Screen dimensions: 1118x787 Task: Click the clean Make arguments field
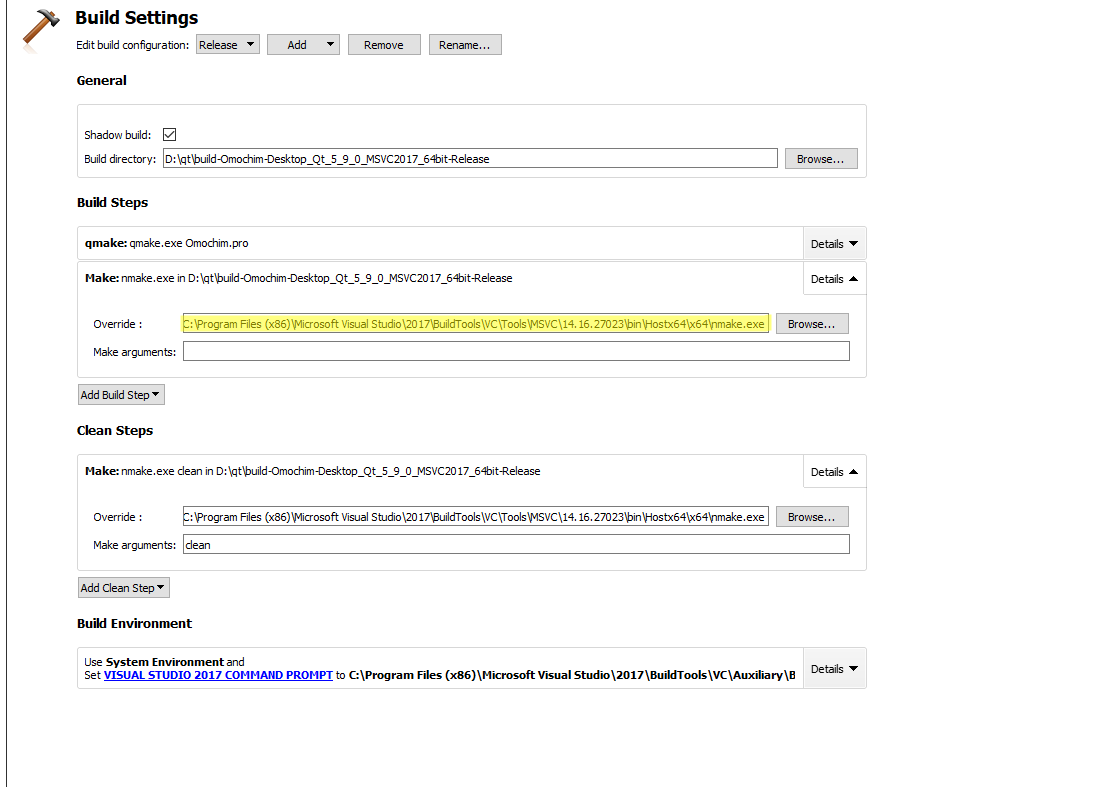click(x=515, y=544)
